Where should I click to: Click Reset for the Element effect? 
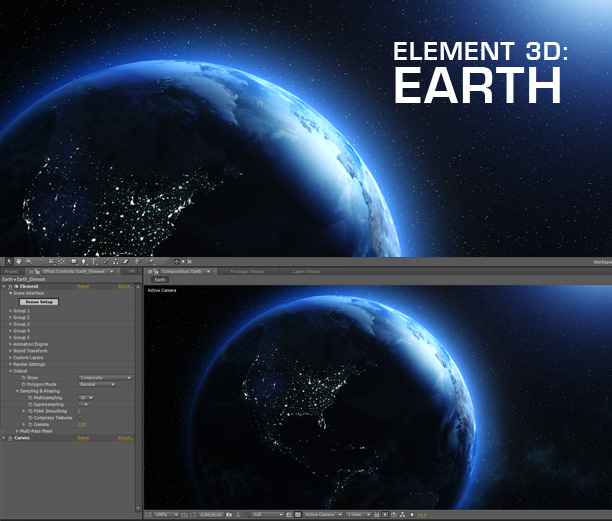pos(84,286)
